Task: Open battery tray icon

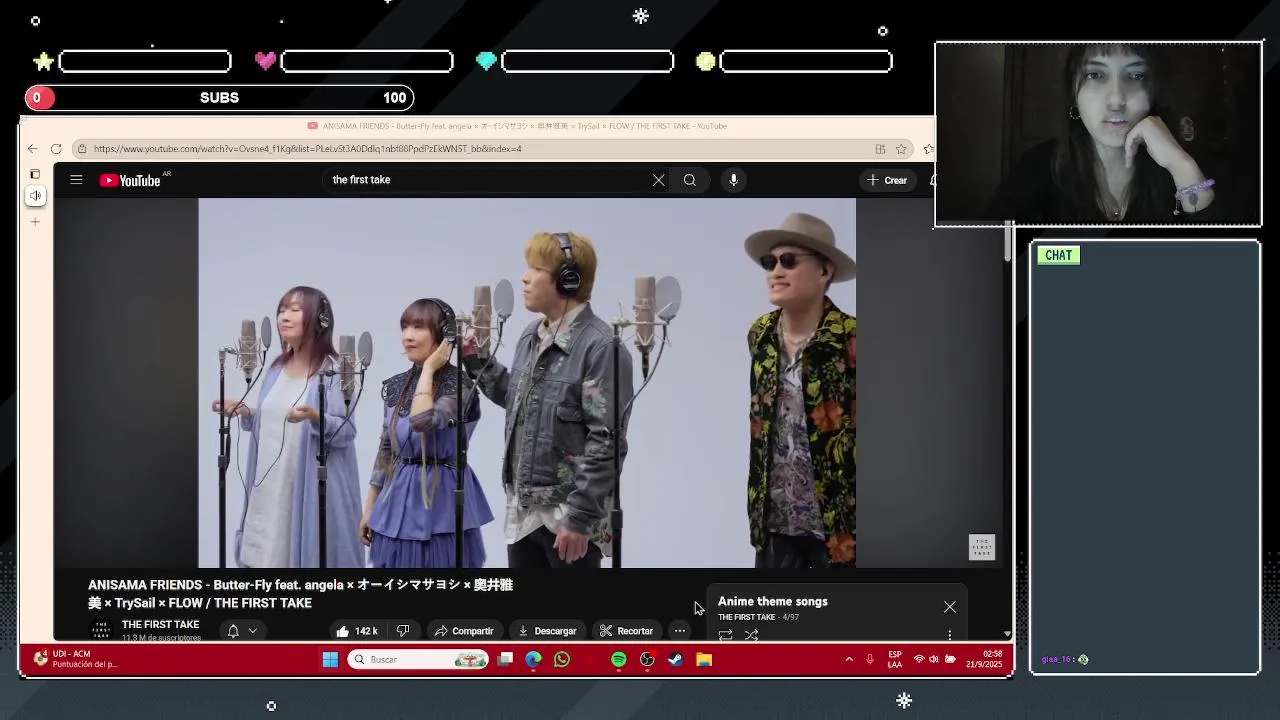Action: click(x=950, y=660)
